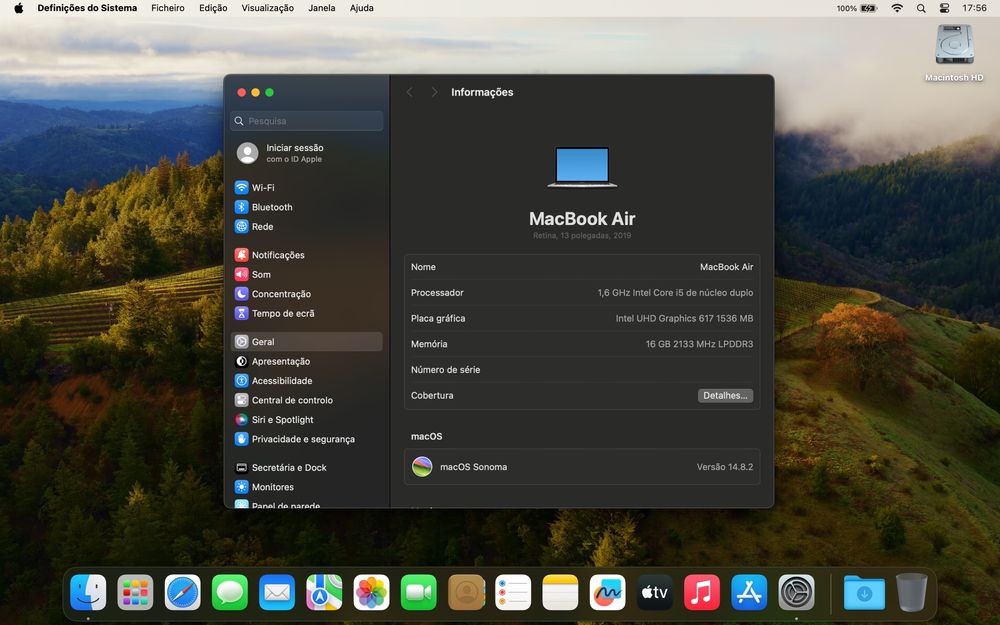Open Maps from the Dock
Viewport: 1000px width, 625px height.
[x=324, y=592]
